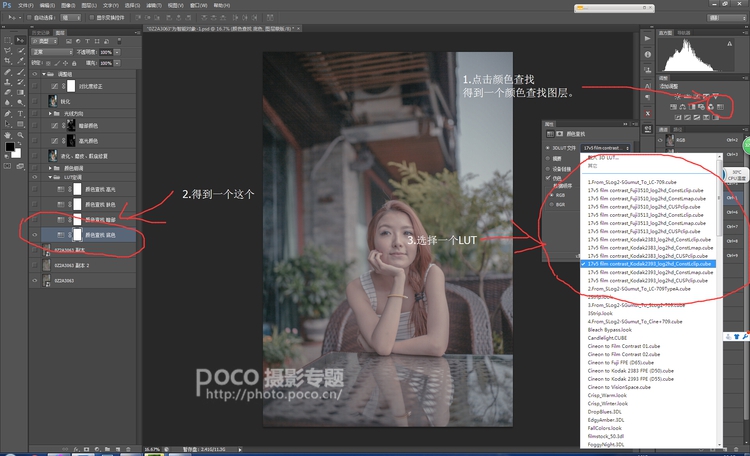Toggle the Dither checkbox in Properties
Screen dimensions: 750x456
548,178
